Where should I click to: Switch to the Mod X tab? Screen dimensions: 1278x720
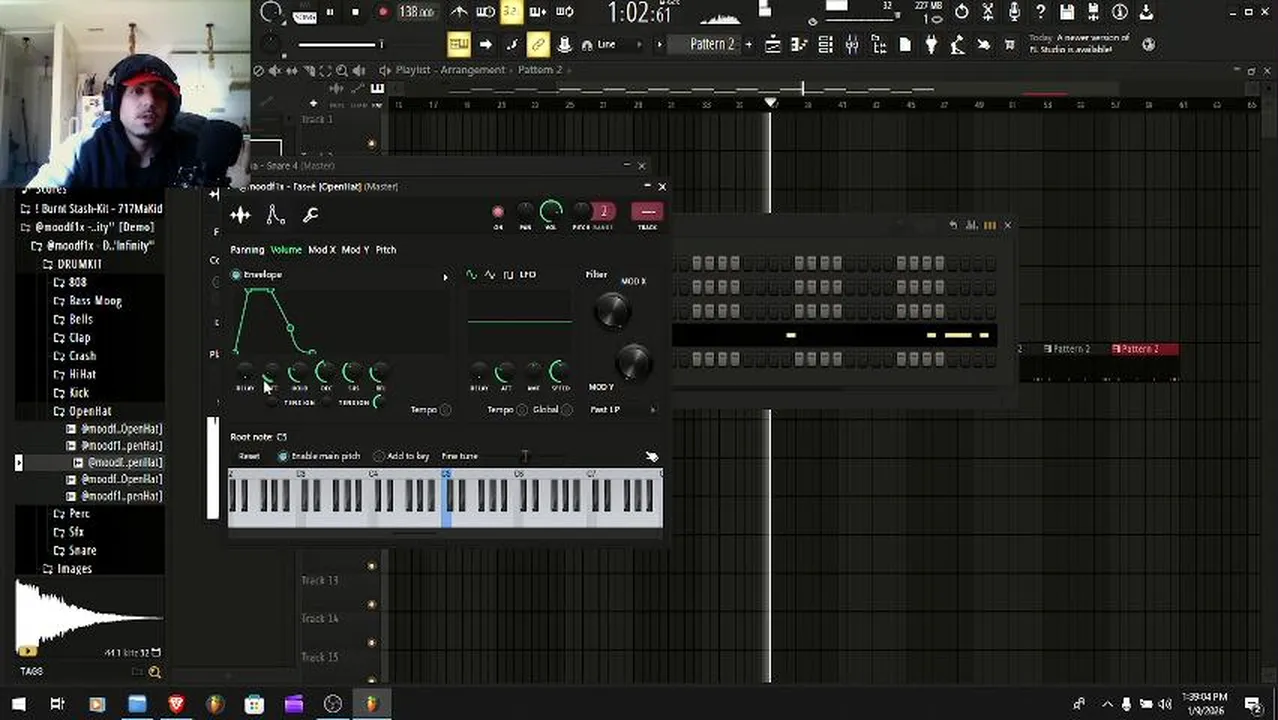point(321,250)
